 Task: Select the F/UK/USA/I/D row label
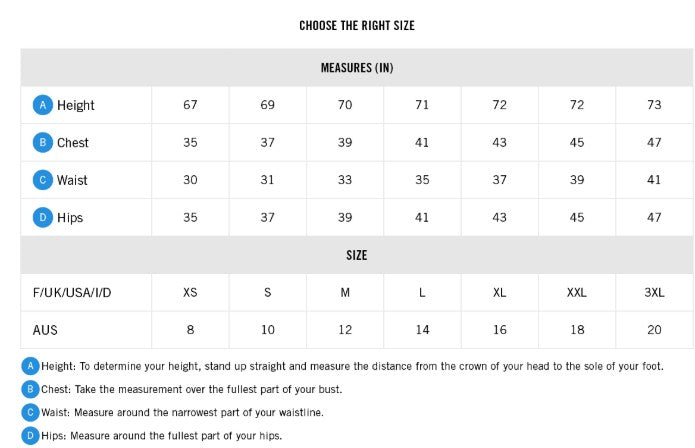coord(72,292)
